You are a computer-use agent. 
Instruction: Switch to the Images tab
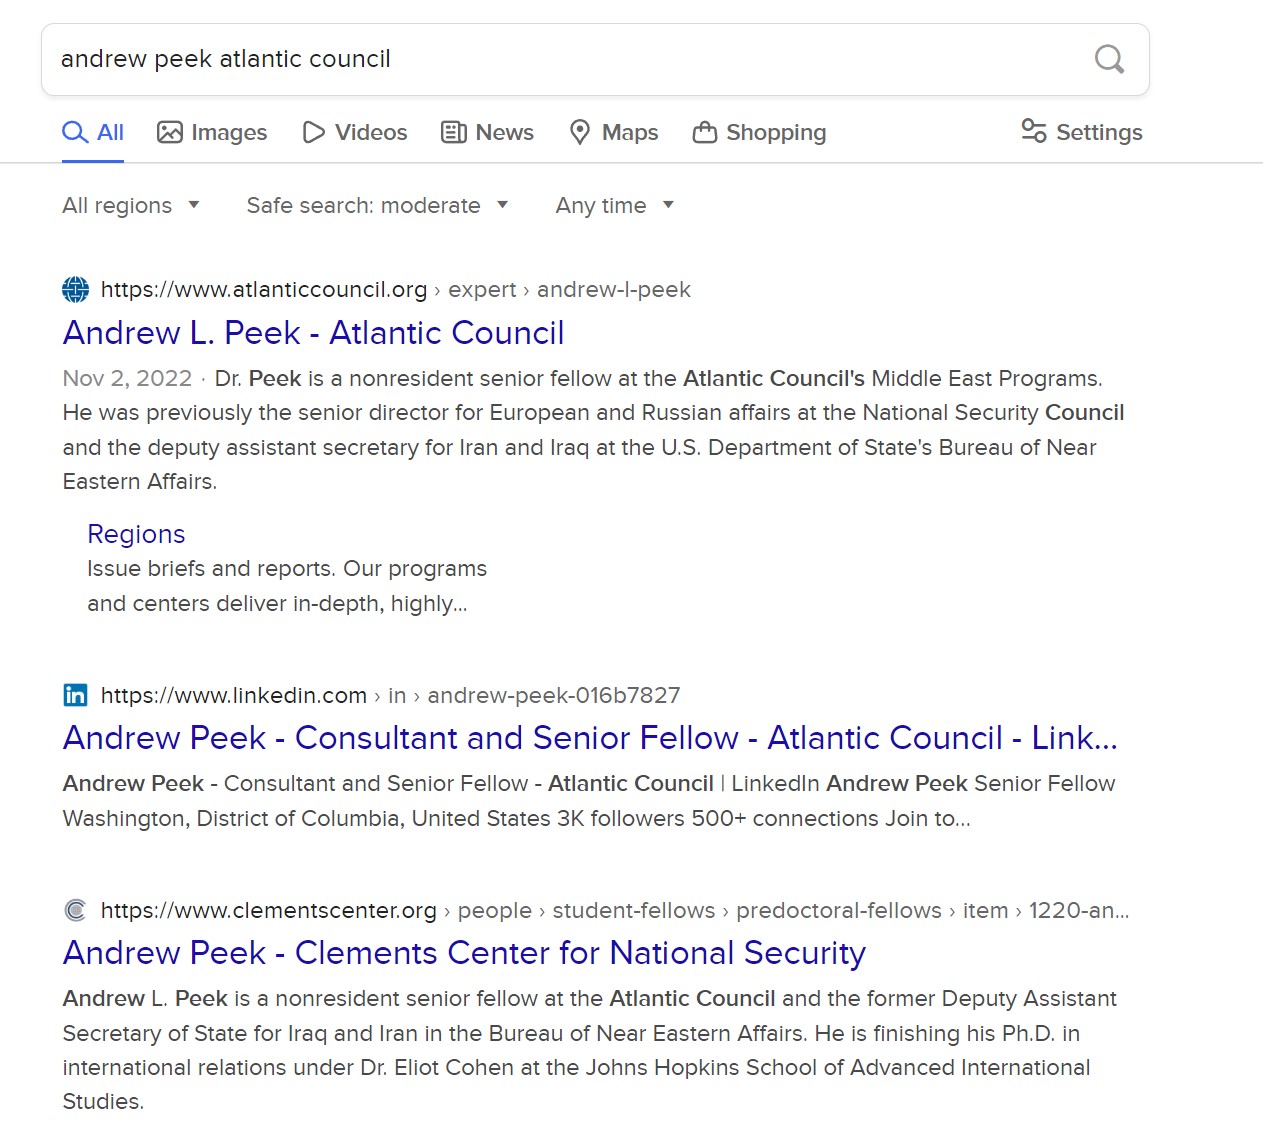(212, 132)
